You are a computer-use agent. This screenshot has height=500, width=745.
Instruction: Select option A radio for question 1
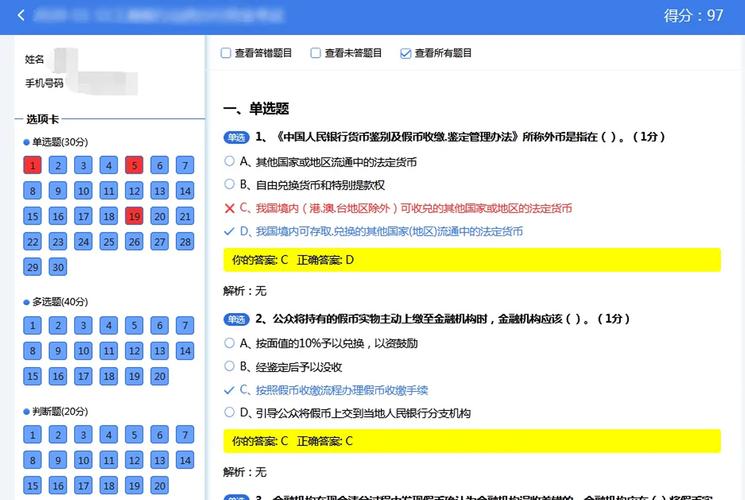pos(230,161)
